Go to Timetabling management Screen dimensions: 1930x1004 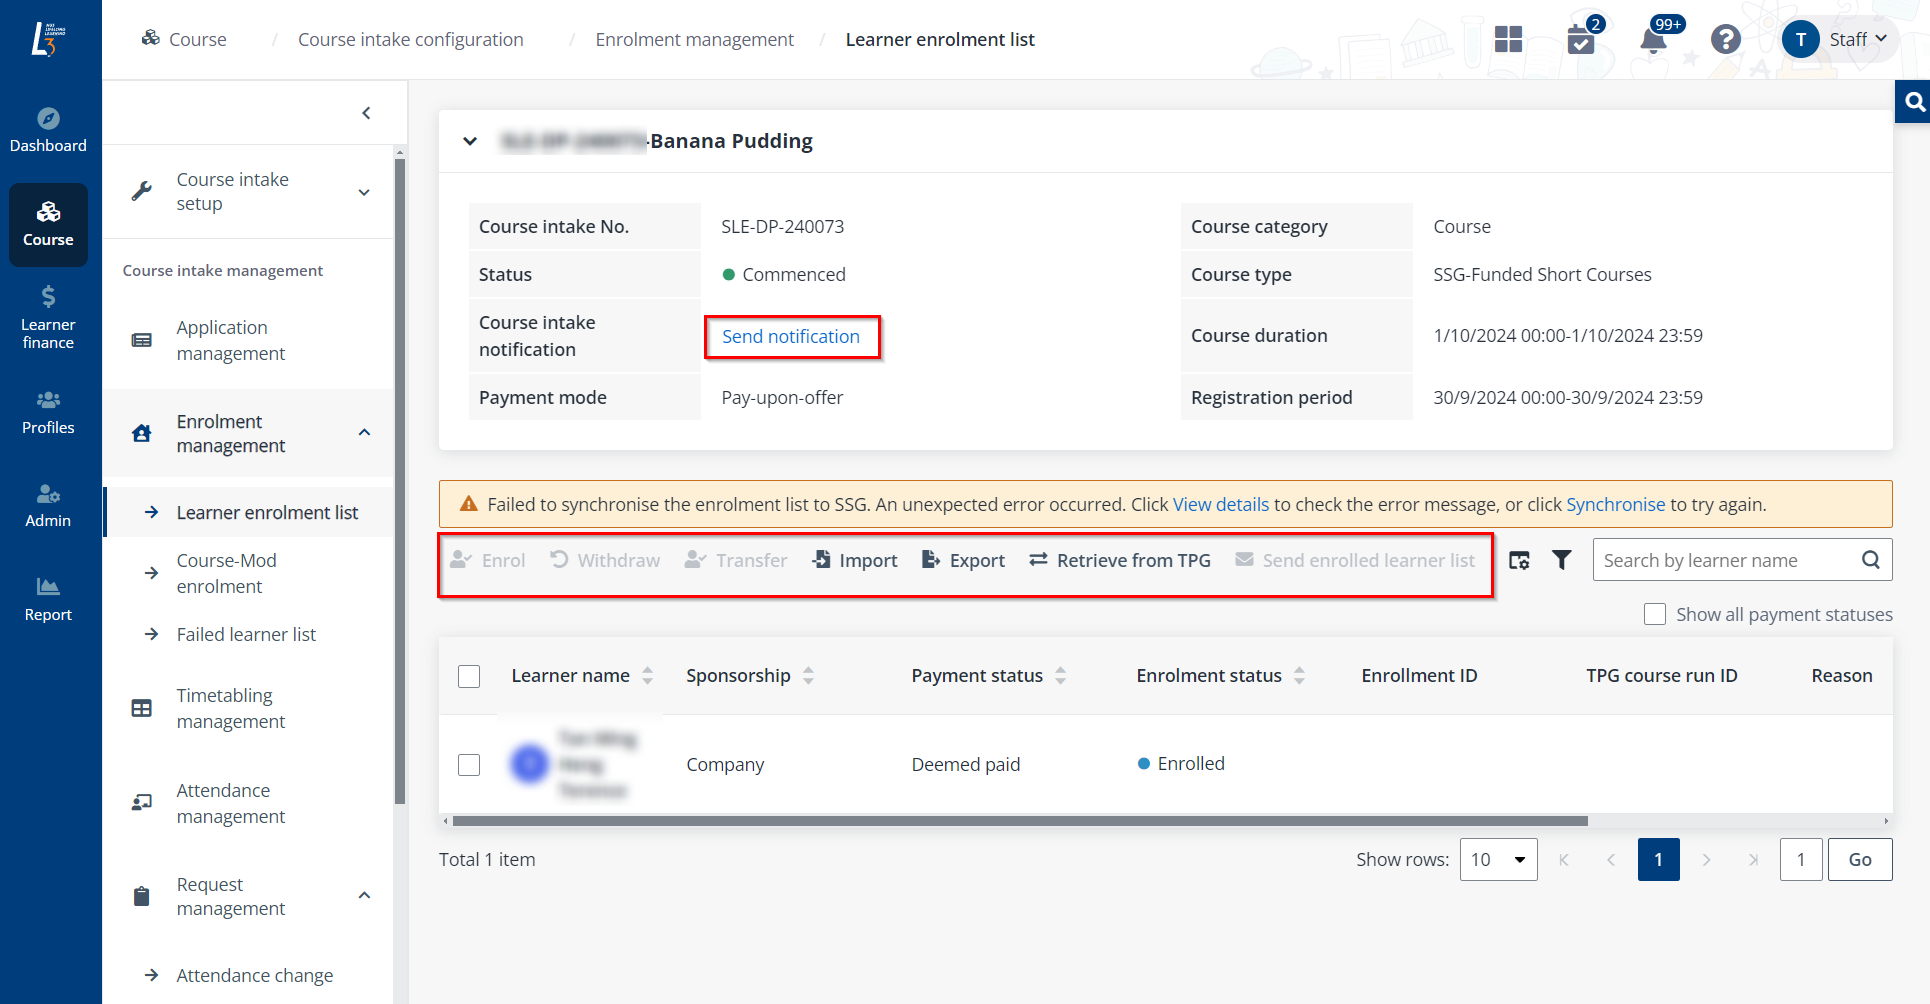coord(231,708)
